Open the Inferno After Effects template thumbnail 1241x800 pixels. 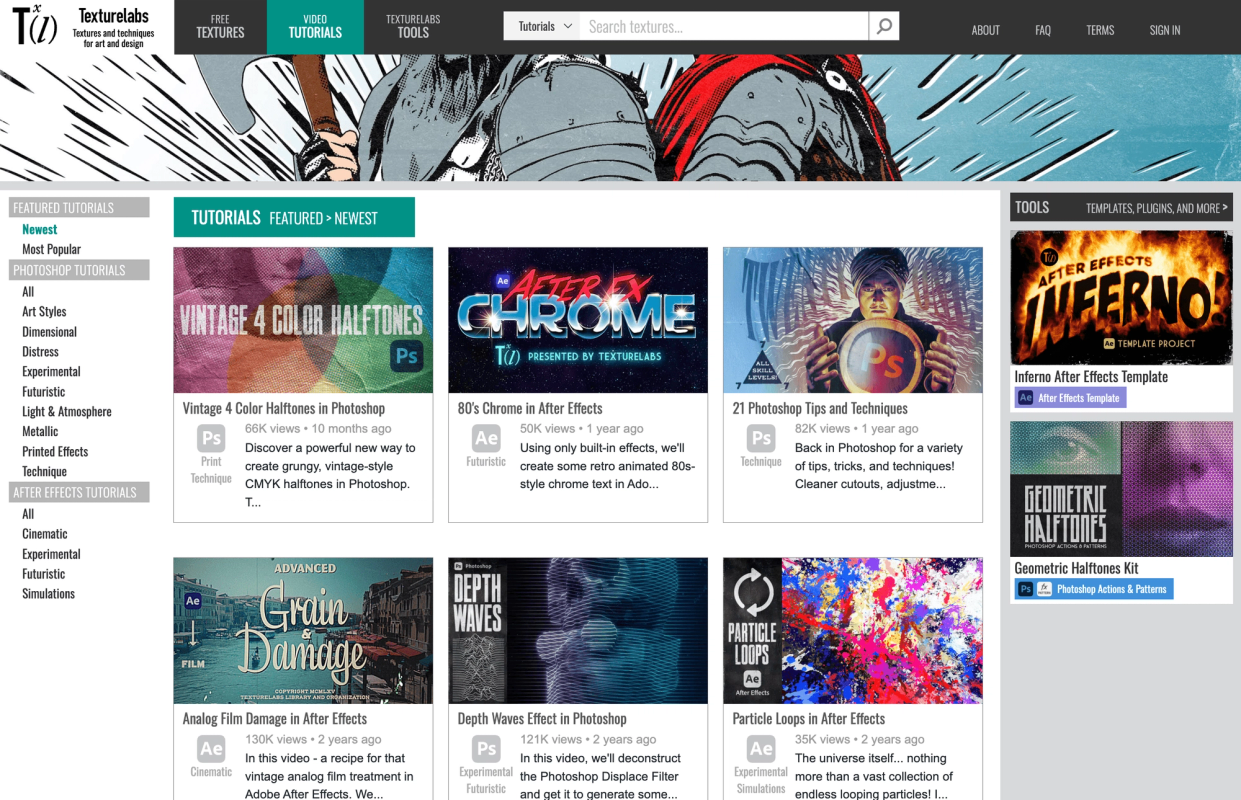1121,297
